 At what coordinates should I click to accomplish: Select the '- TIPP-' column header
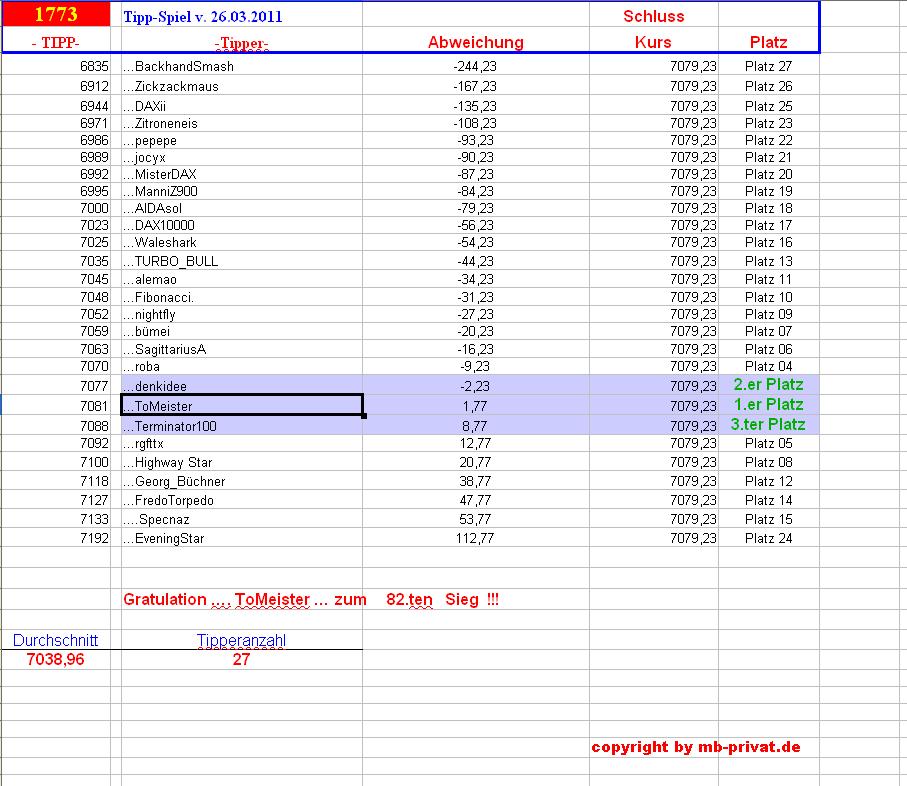coord(56,42)
